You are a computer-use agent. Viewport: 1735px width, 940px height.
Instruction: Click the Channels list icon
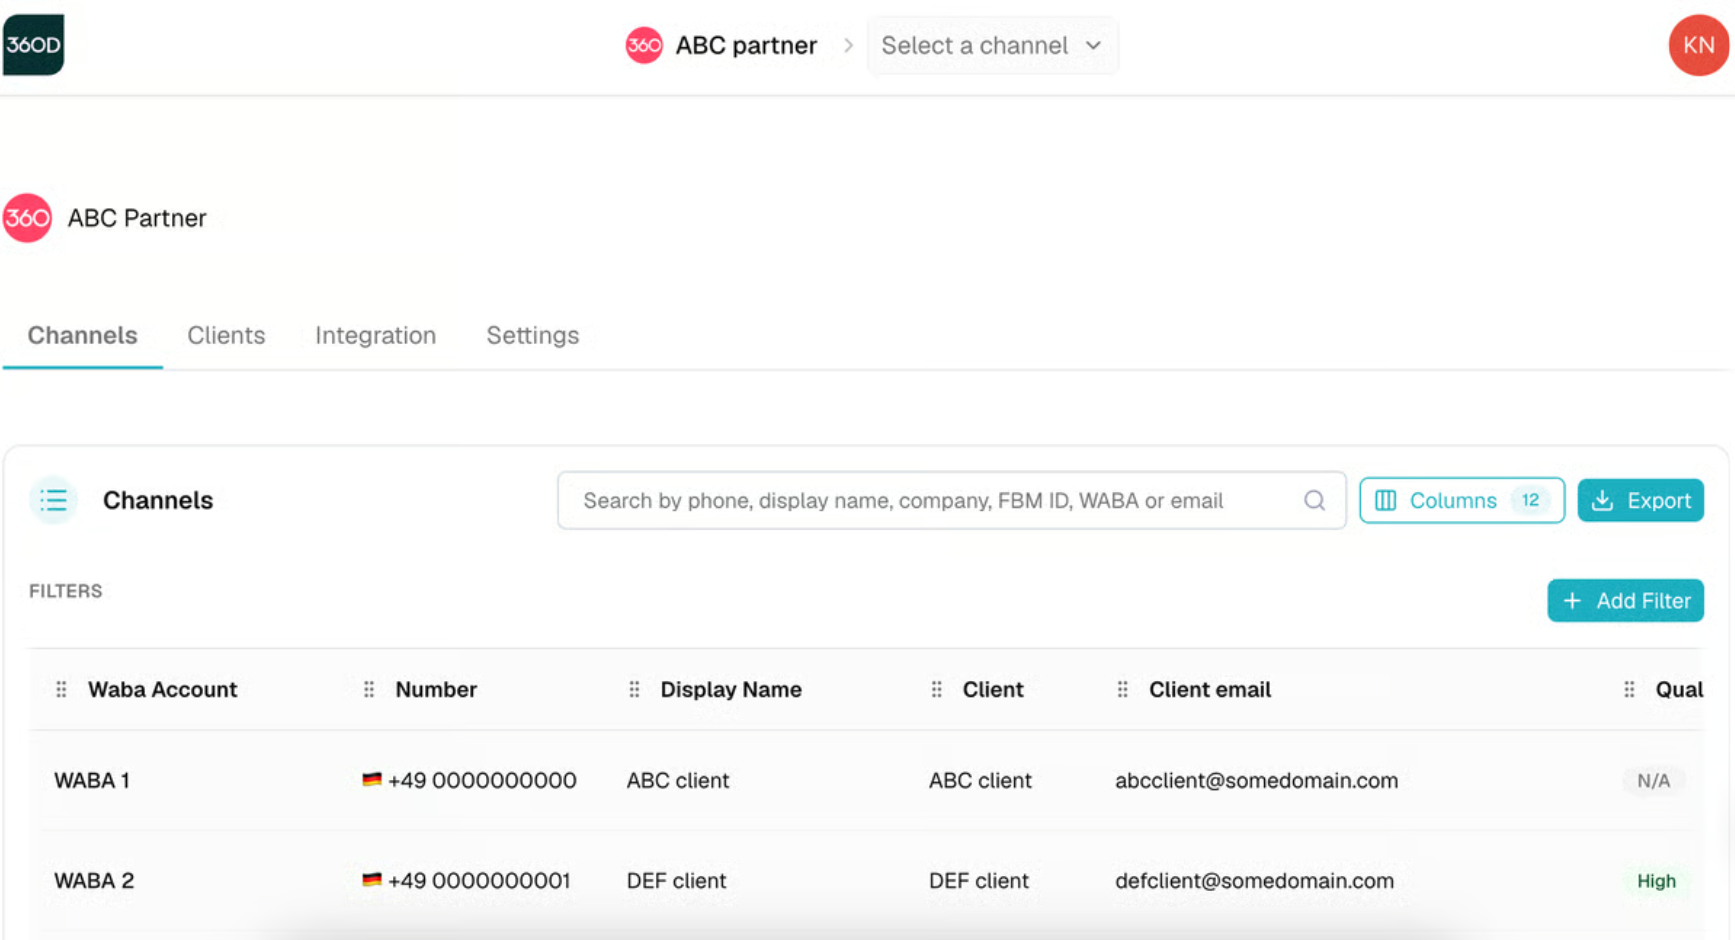(54, 500)
